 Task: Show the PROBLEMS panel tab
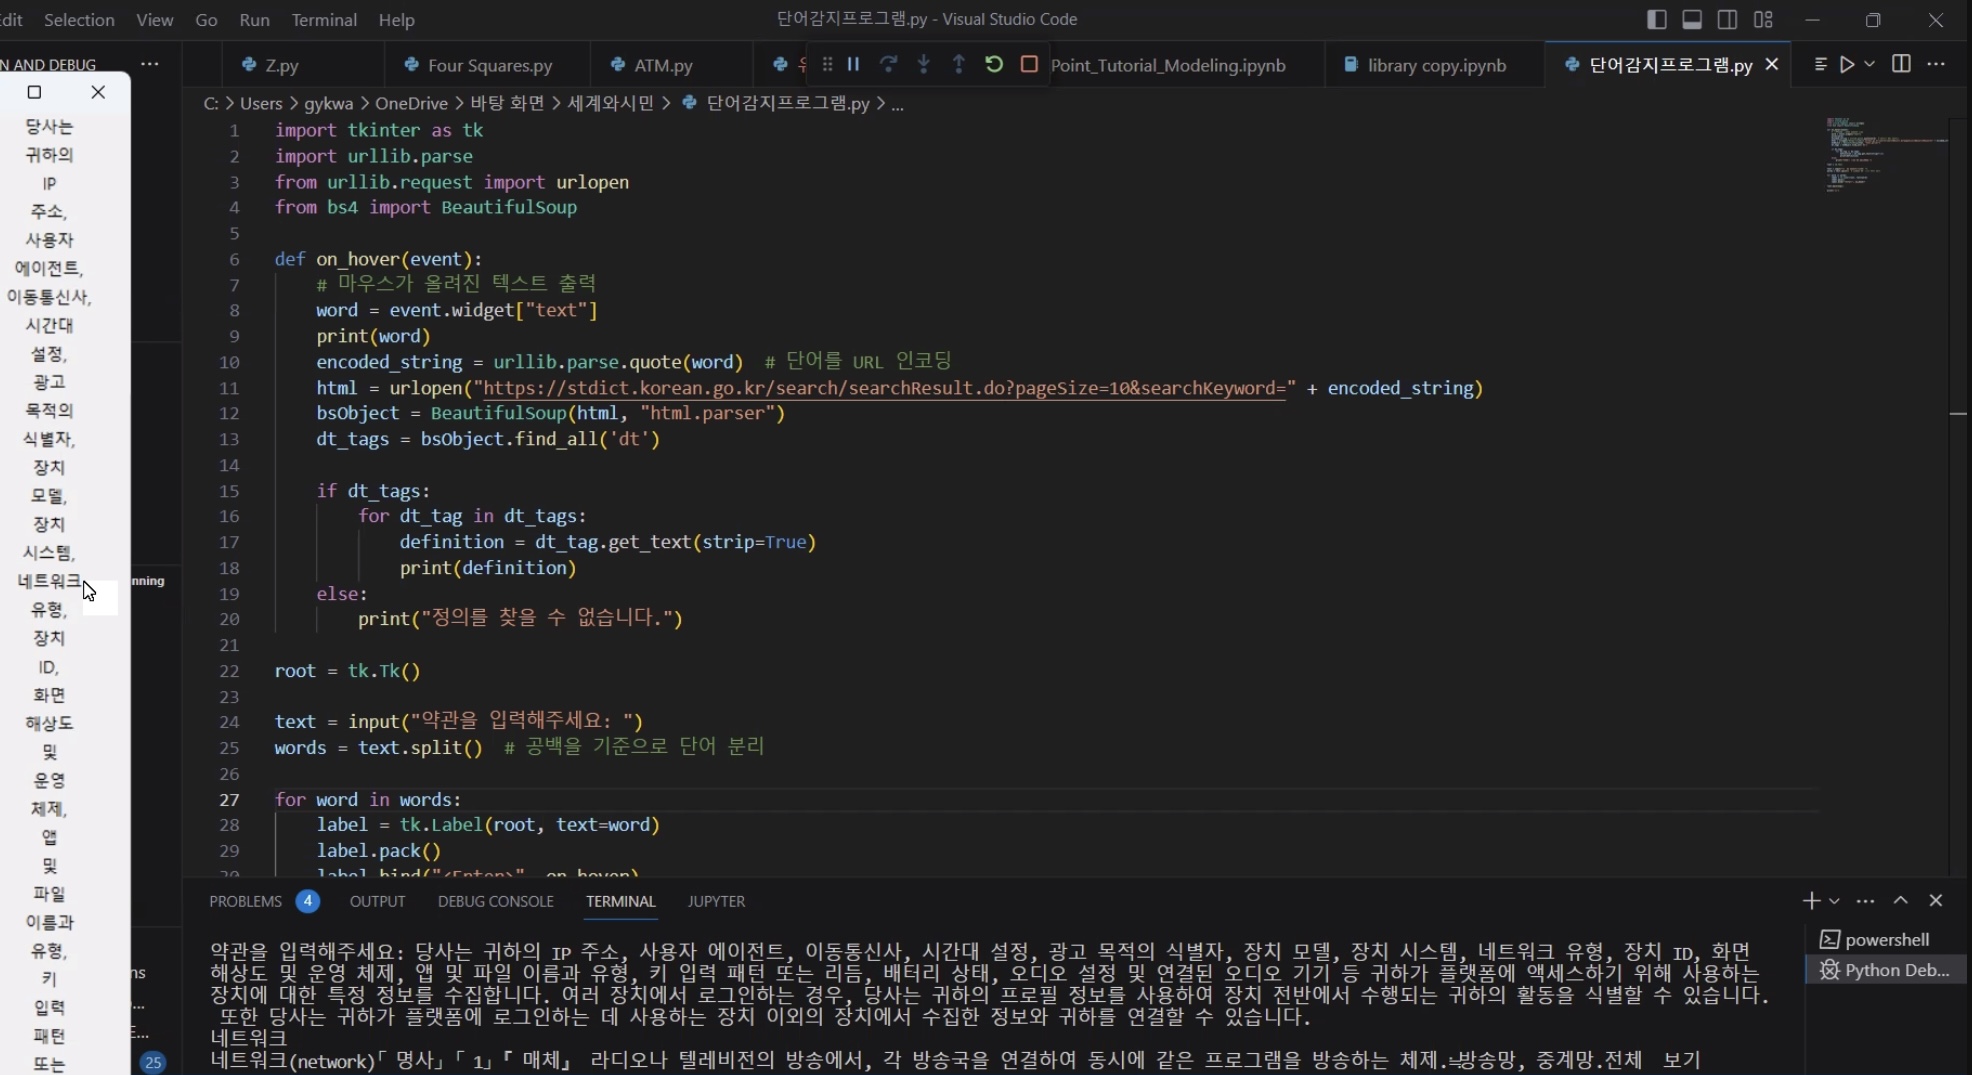245,901
